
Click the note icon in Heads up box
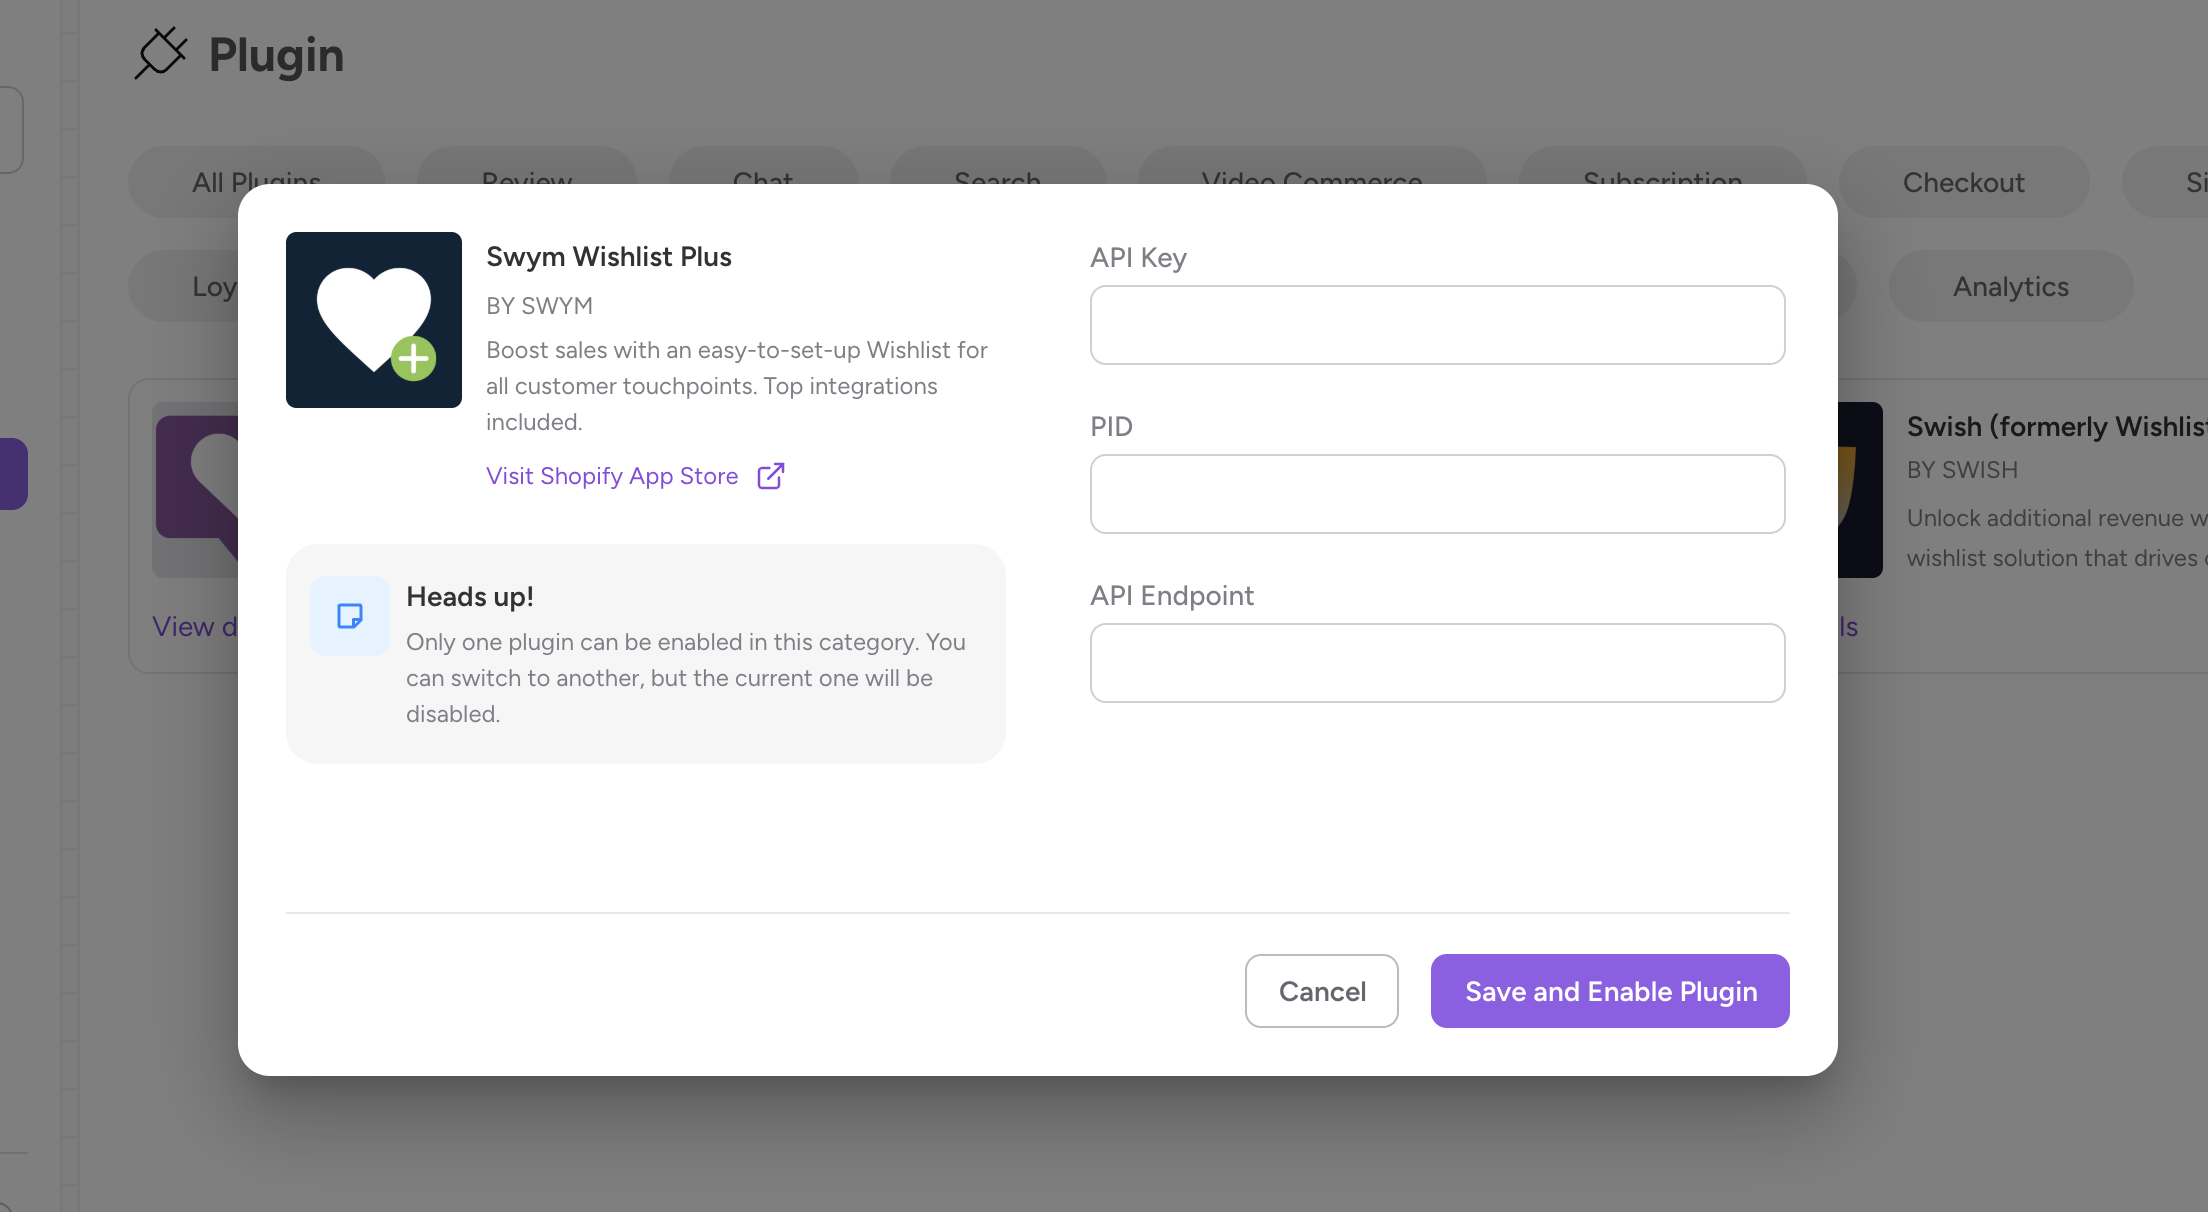tap(349, 616)
